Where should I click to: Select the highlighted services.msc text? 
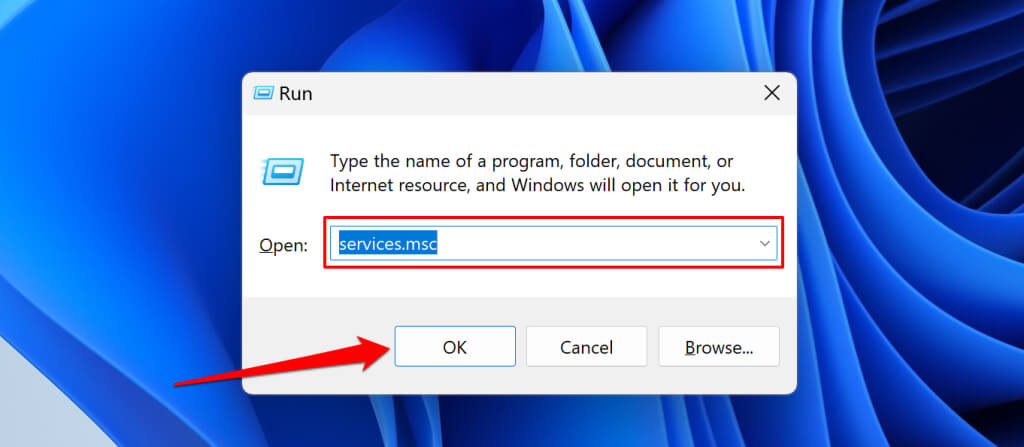coord(388,244)
